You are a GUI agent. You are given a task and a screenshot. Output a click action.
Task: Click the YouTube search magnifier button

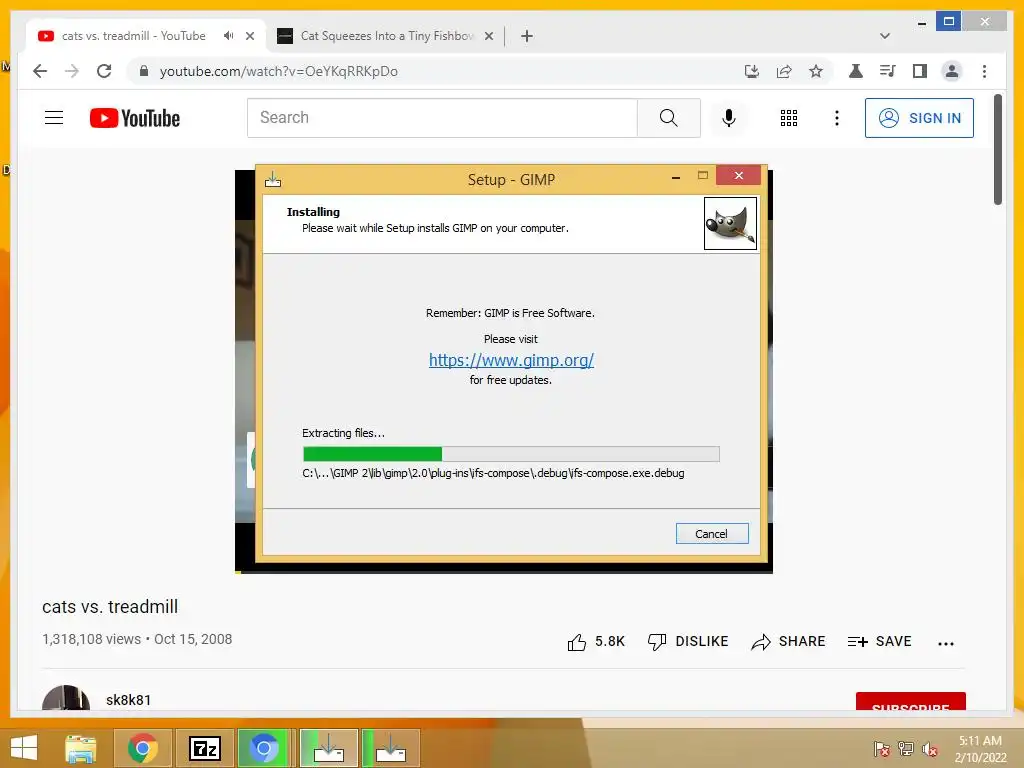(x=668, y=118)
